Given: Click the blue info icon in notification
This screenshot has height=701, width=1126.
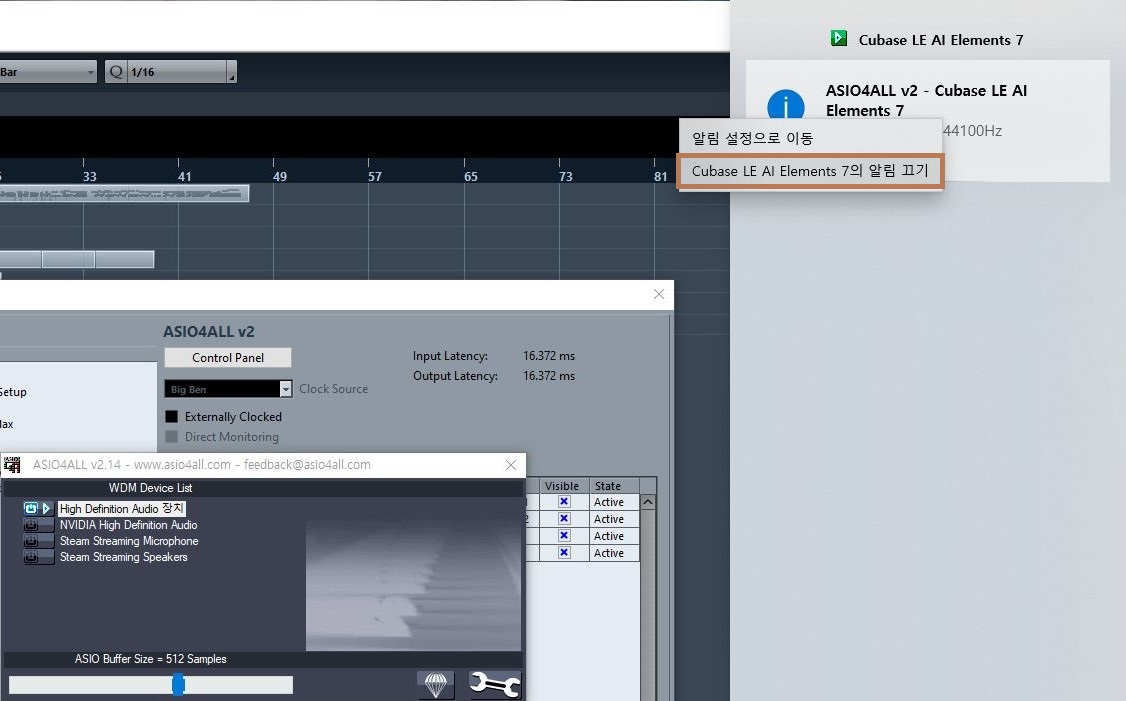Looking at the screenshot, I should [786, 106].
